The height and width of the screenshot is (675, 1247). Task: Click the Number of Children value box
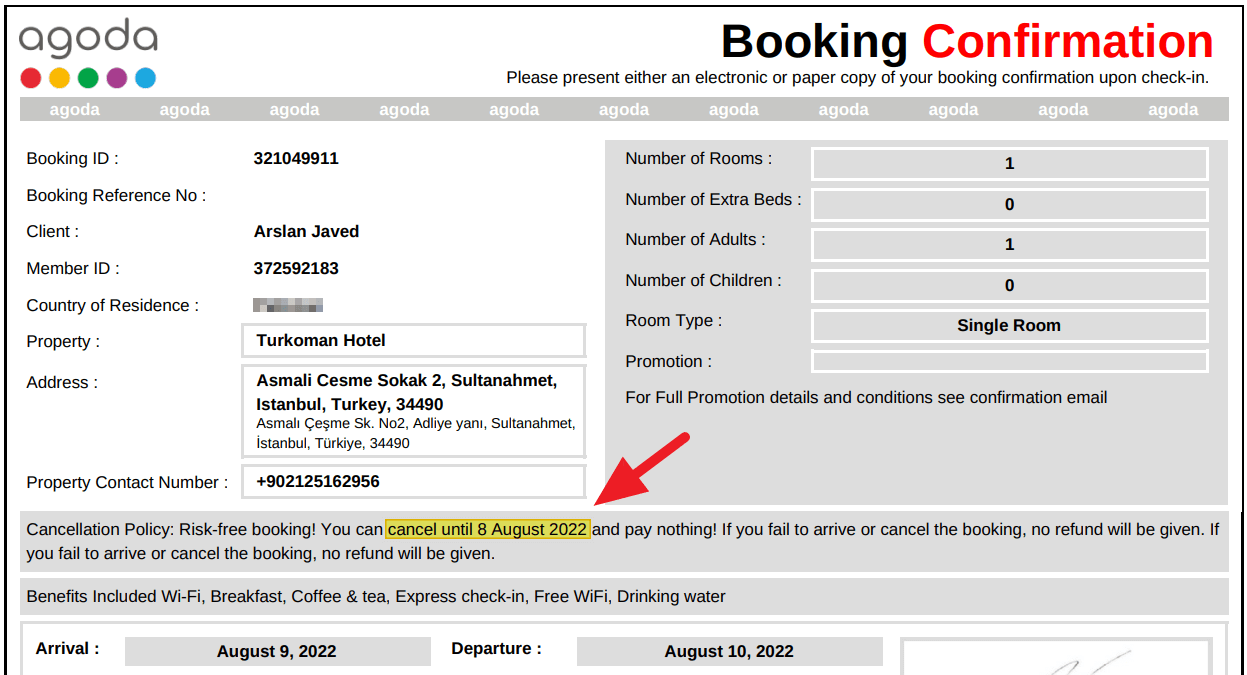1009,285
